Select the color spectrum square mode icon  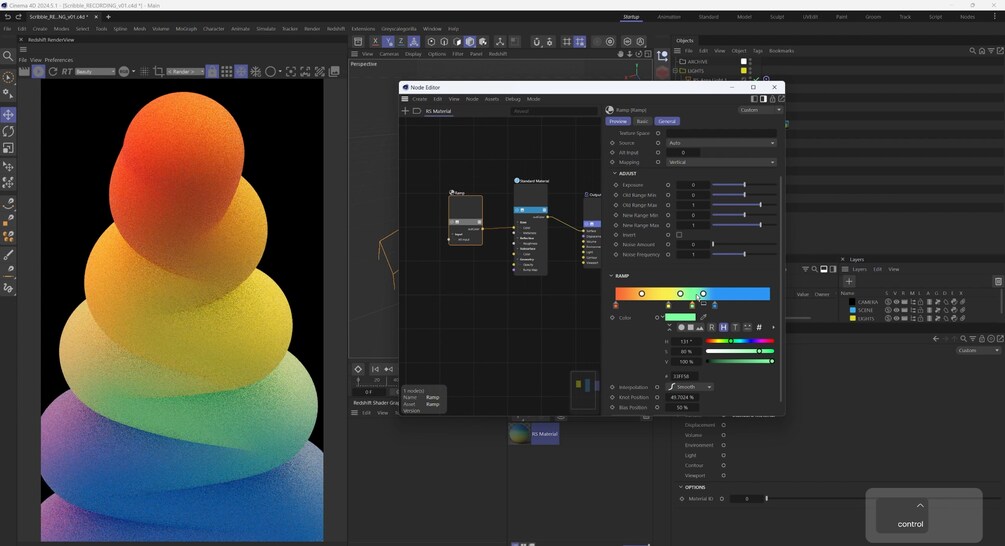690,327
